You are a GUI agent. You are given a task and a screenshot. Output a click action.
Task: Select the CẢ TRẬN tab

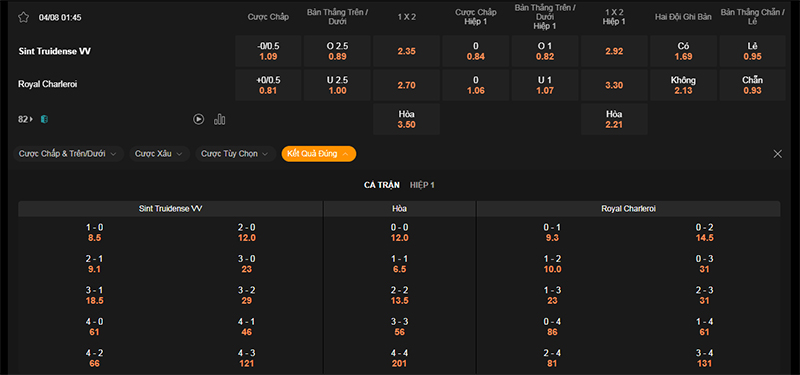(382, 185)
